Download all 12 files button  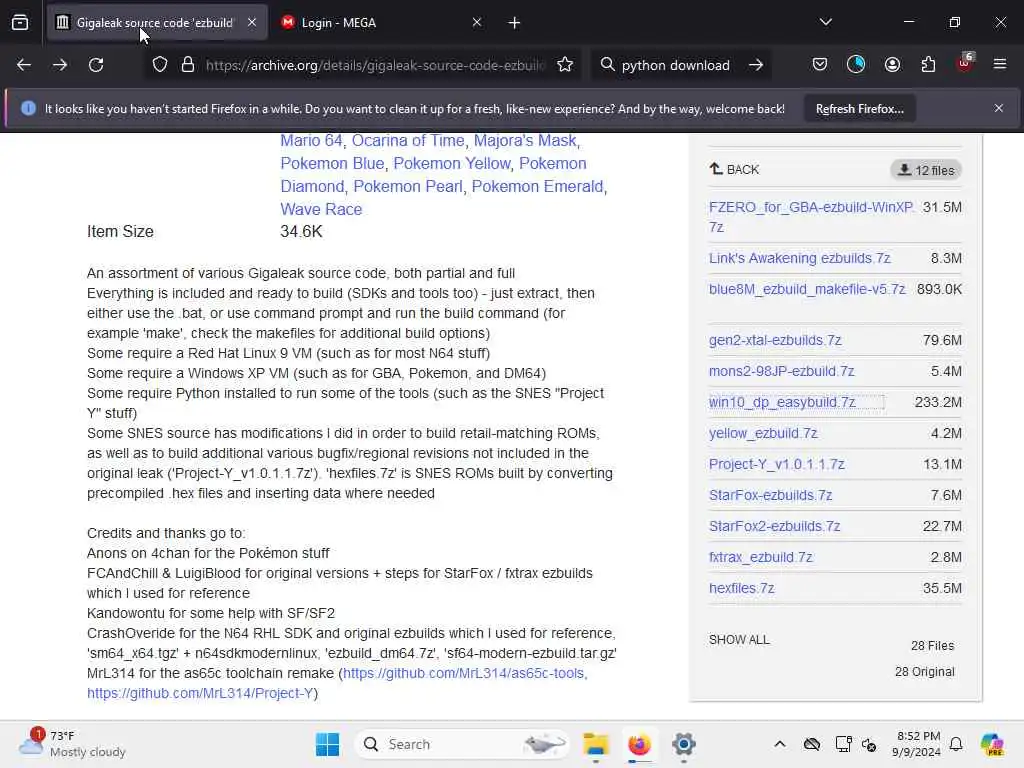click(x=926, y=170)
